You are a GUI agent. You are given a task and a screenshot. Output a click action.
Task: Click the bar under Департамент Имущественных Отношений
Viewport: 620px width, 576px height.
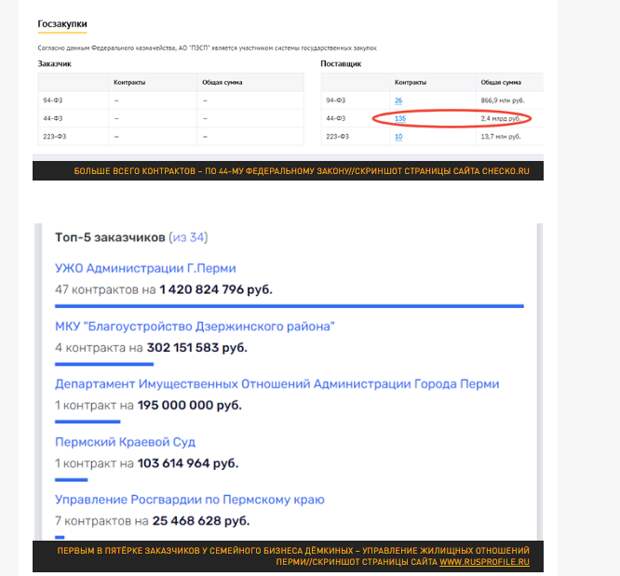coord(87,422)
